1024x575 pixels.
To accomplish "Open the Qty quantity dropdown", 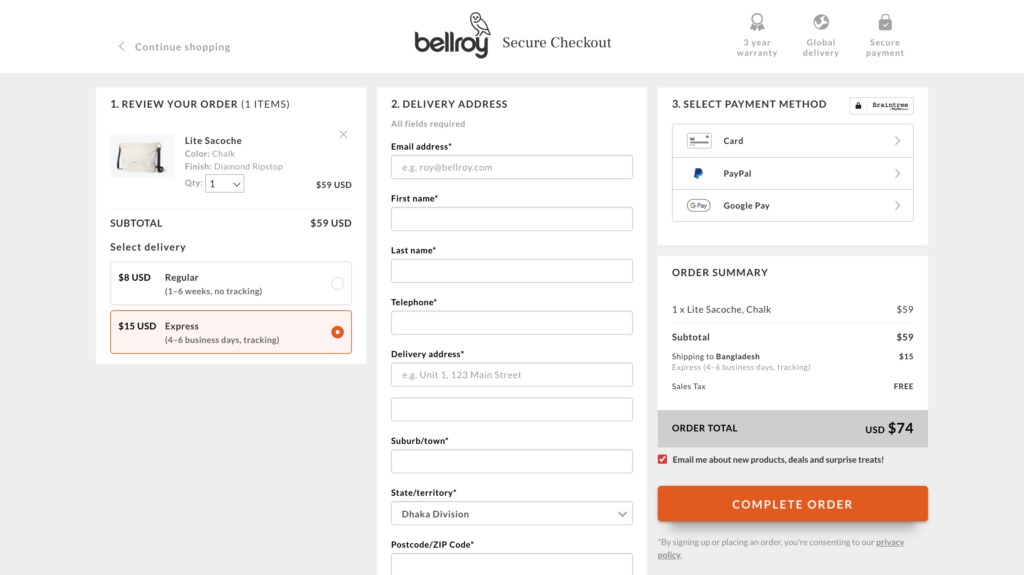I will click(224, 184).
